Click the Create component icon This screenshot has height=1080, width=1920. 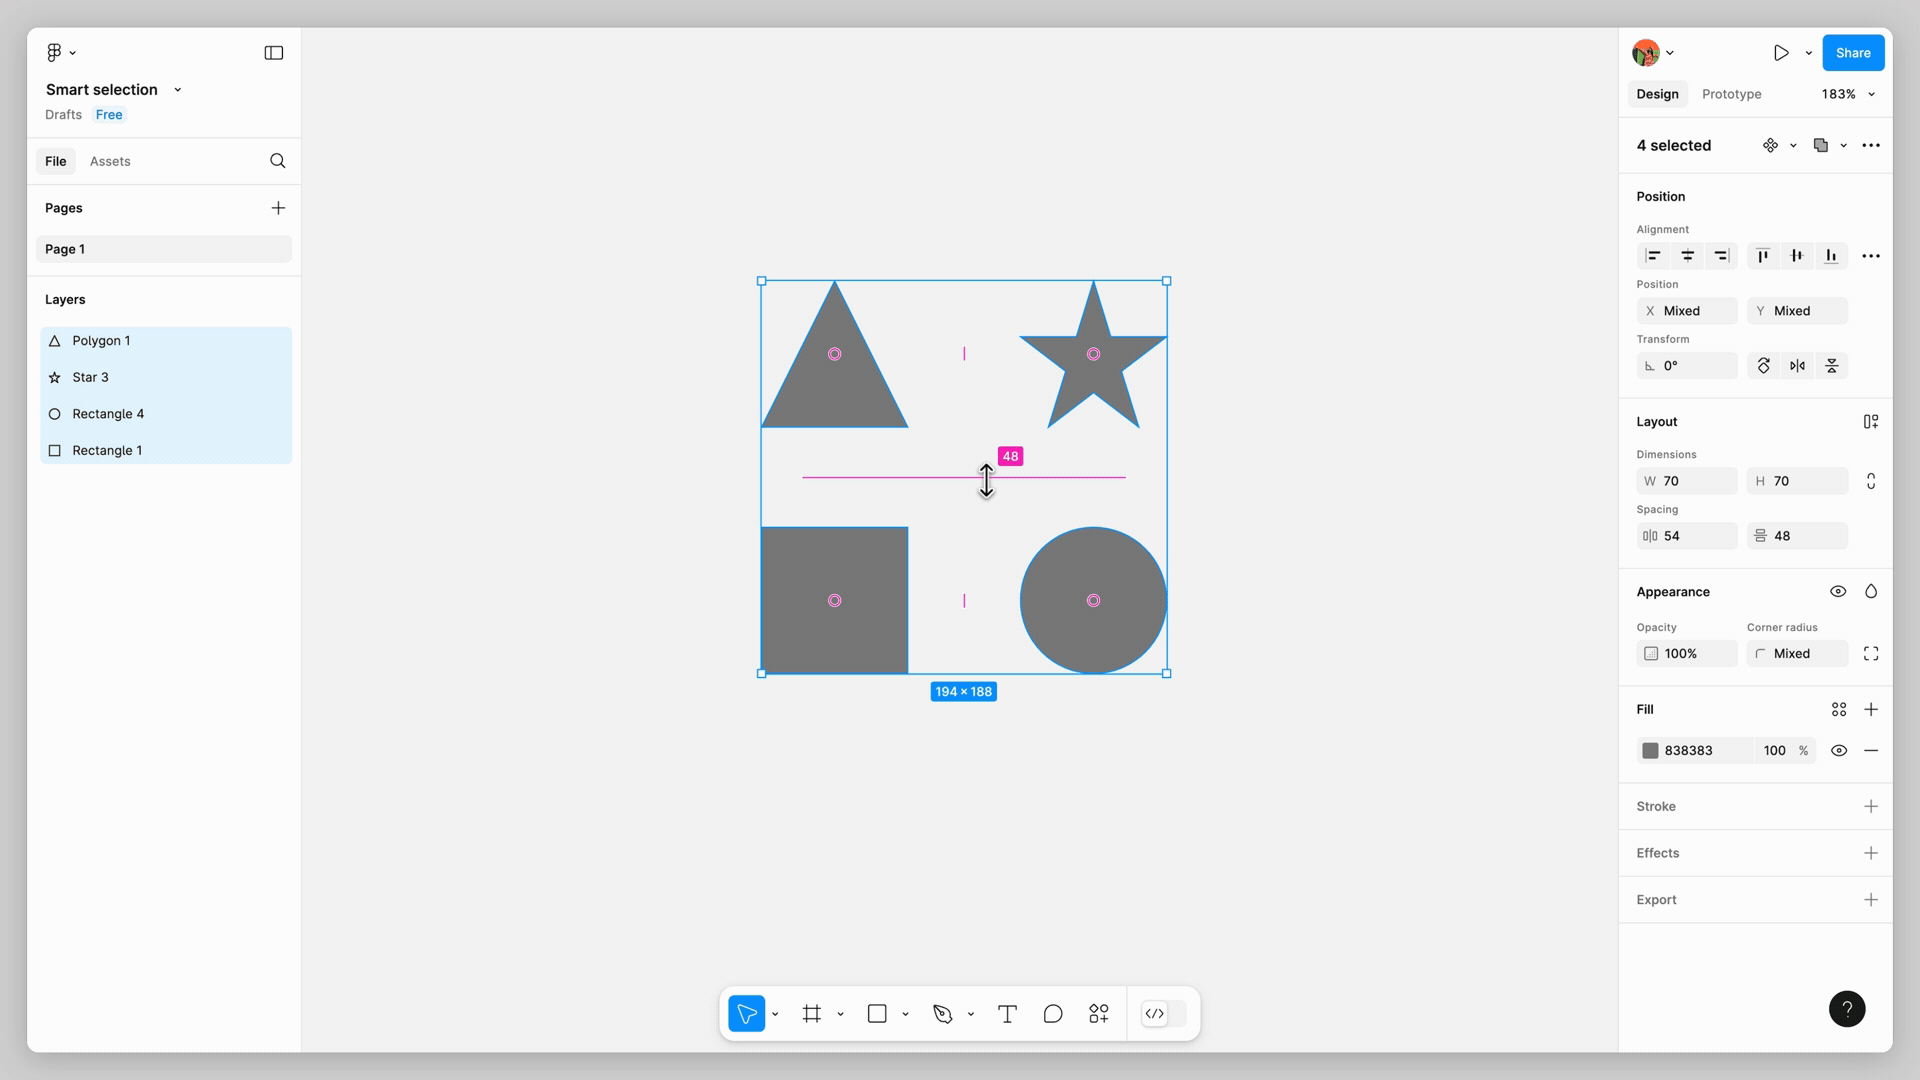[x=1770, y=146]
